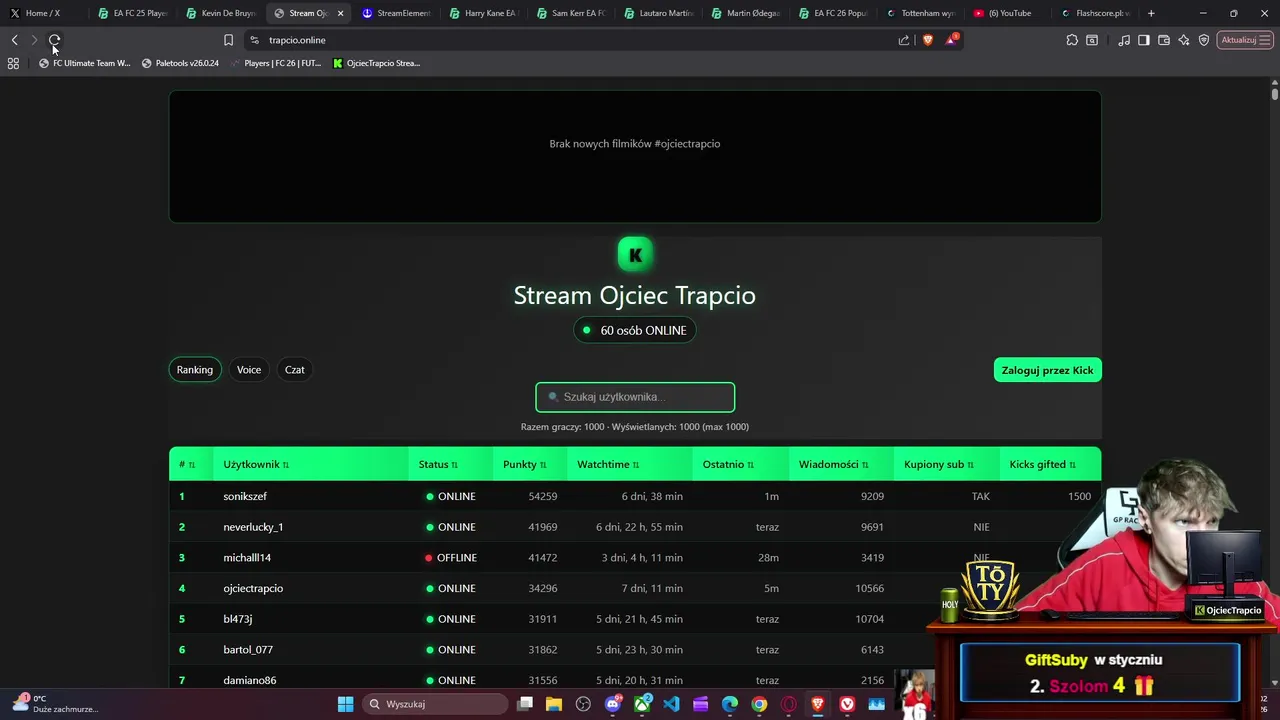Click the green Kick logo above the title
The width and height of the screenshot is (1280, 720).
635,255
